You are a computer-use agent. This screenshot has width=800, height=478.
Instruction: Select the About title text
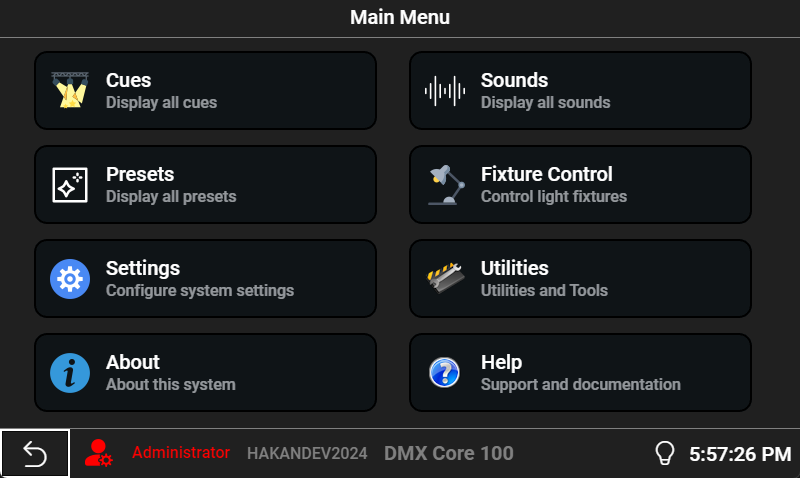coord(133,362)
